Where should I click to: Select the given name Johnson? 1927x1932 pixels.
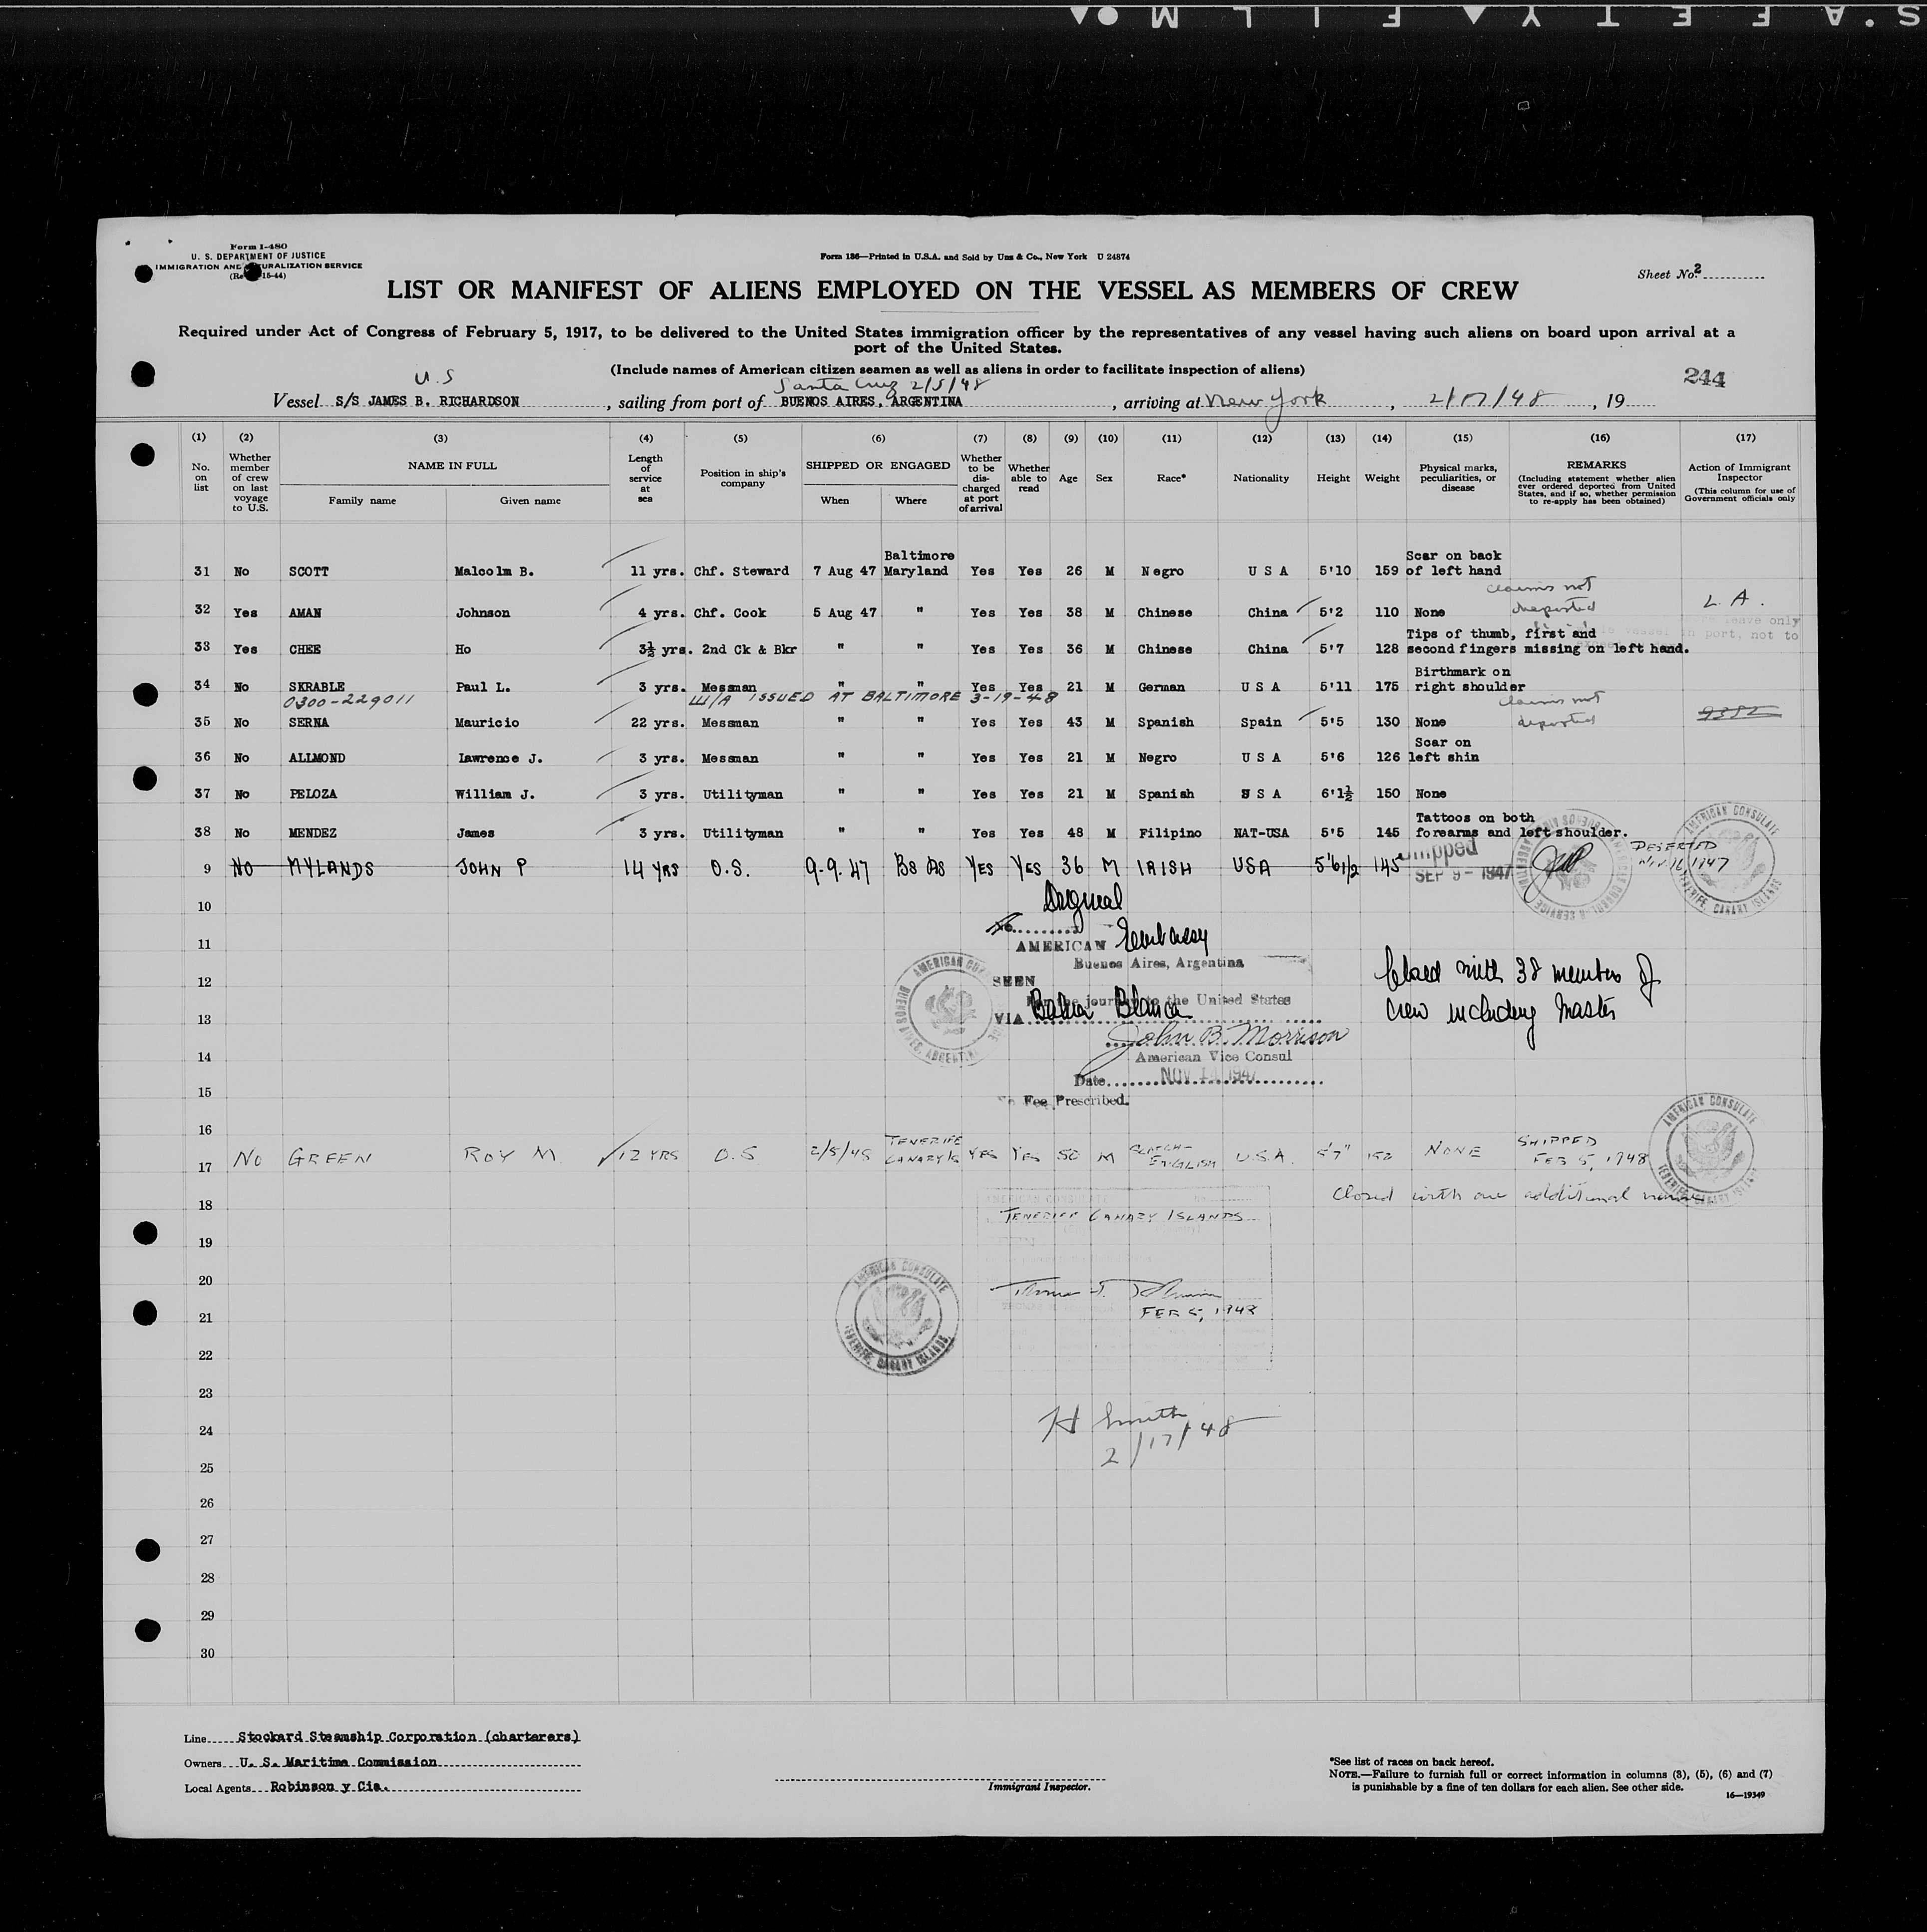click(482, 612)
